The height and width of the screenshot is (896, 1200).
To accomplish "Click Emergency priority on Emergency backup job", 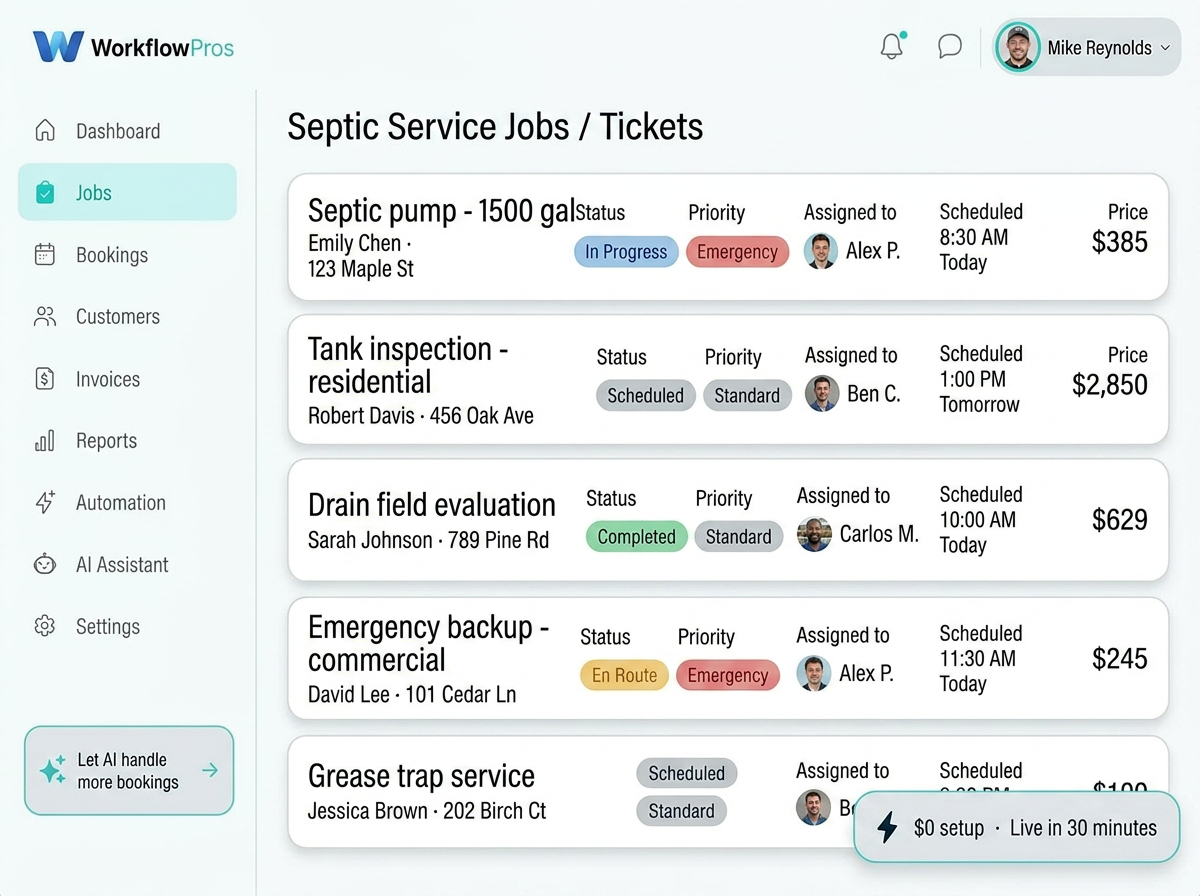I will tap(727, 675).
